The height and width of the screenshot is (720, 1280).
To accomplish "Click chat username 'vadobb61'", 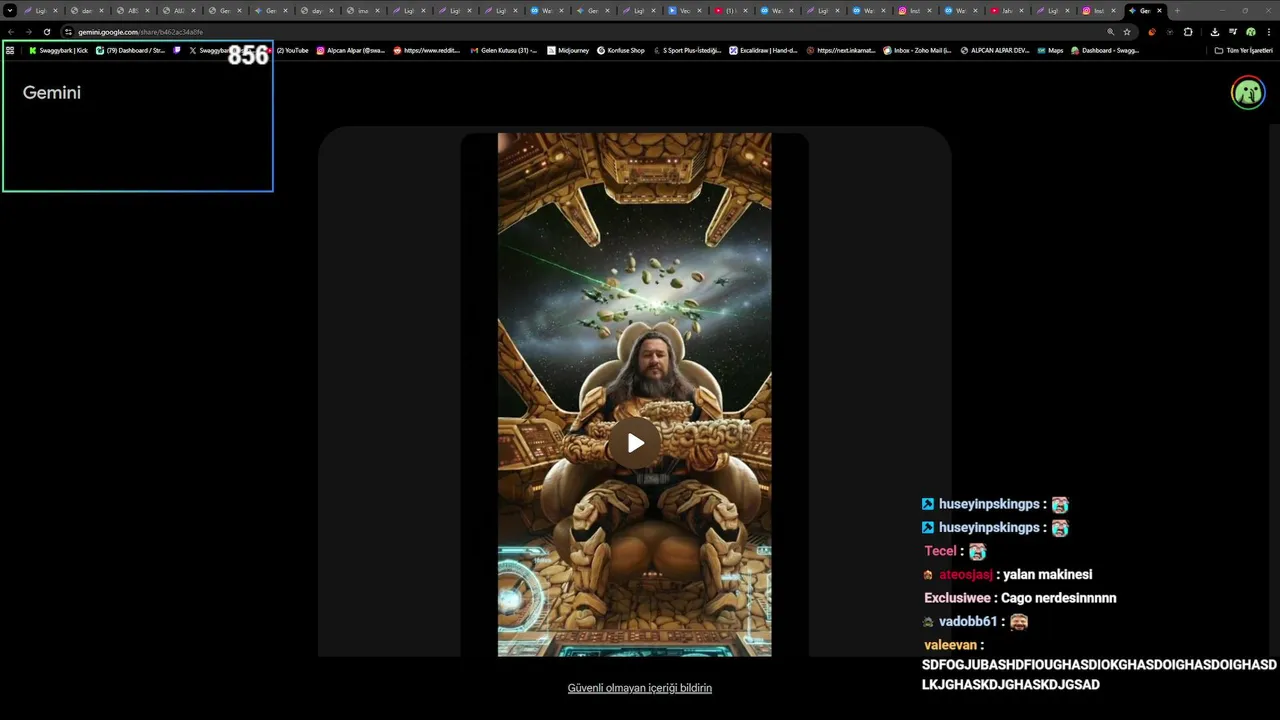I will [x=968, y=622].
